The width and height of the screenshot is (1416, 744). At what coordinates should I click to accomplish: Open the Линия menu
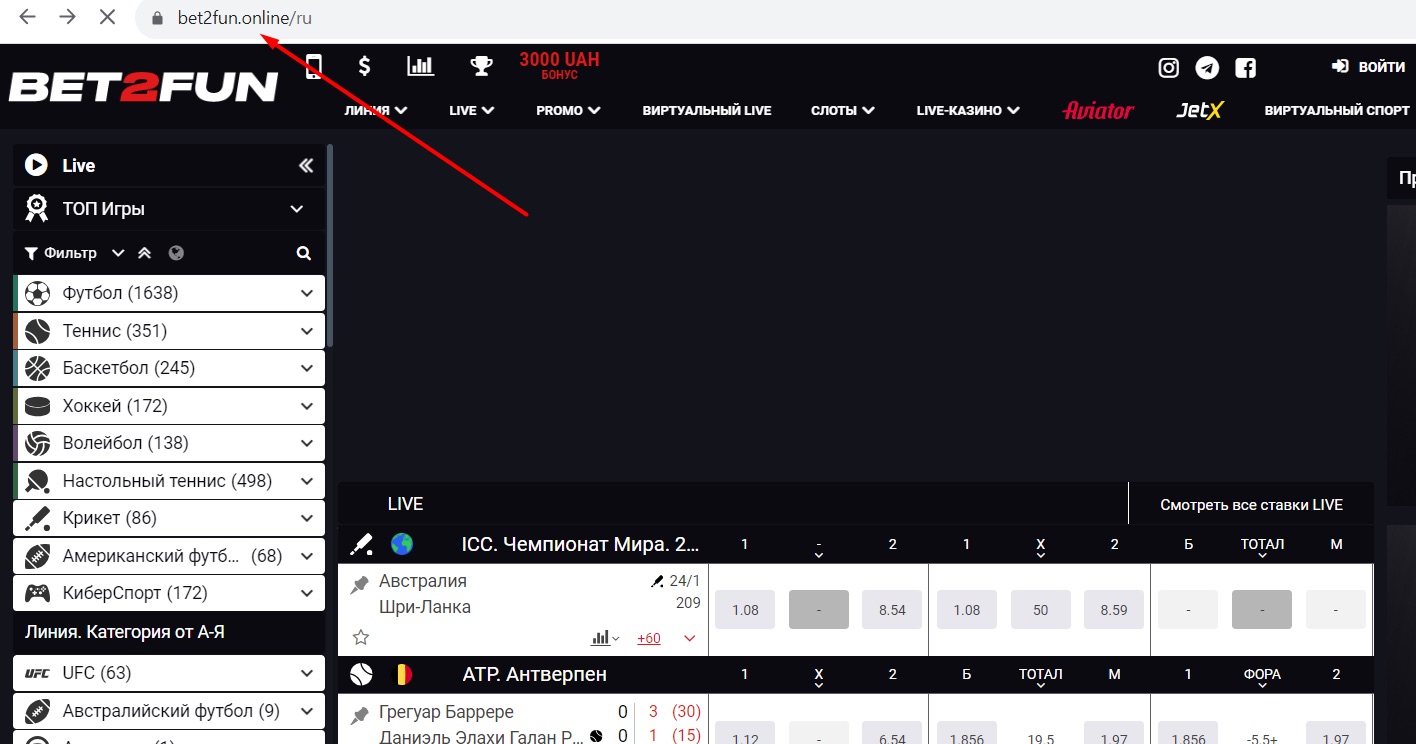[376, 110]
